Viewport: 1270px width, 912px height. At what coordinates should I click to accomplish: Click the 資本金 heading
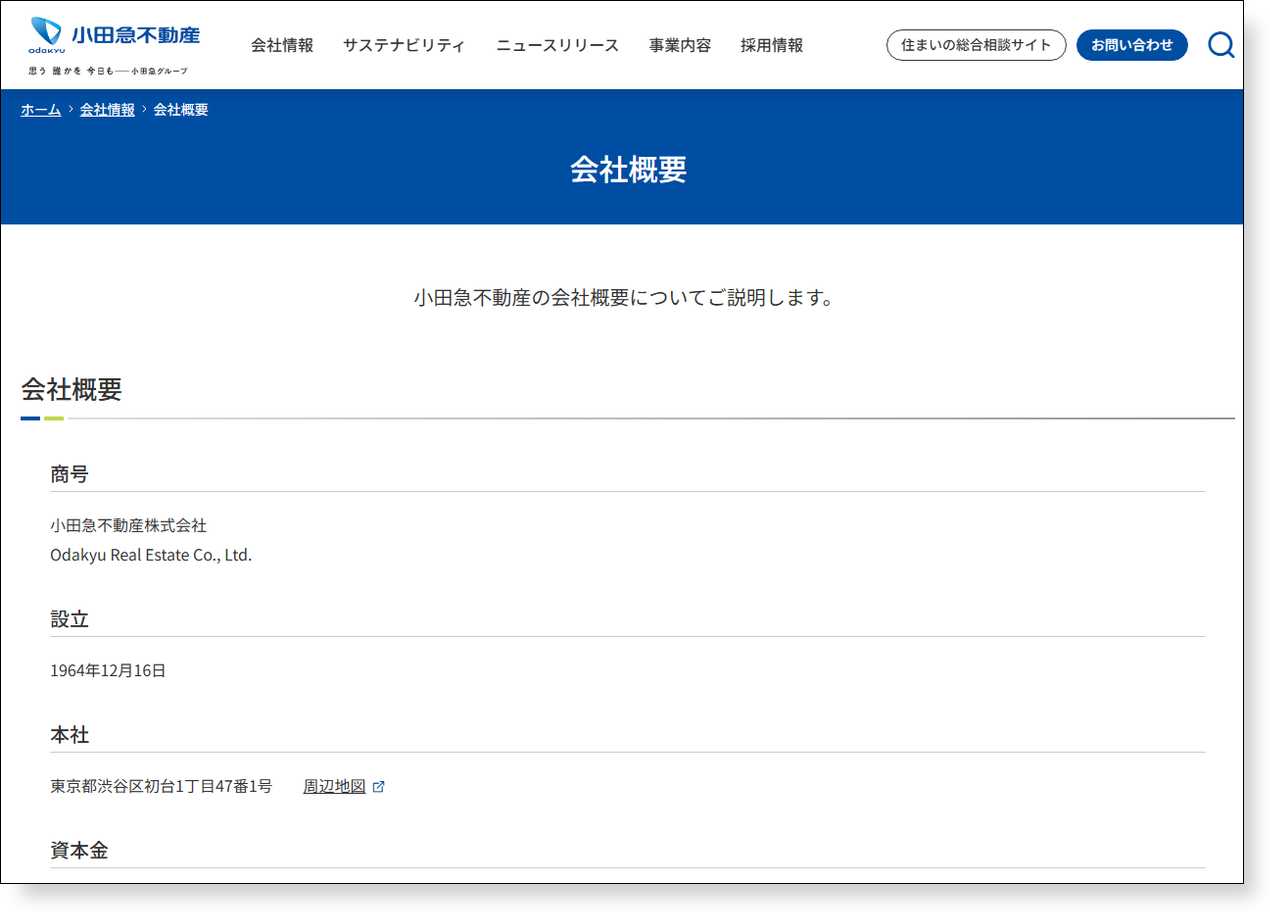[x=79, y=850]
